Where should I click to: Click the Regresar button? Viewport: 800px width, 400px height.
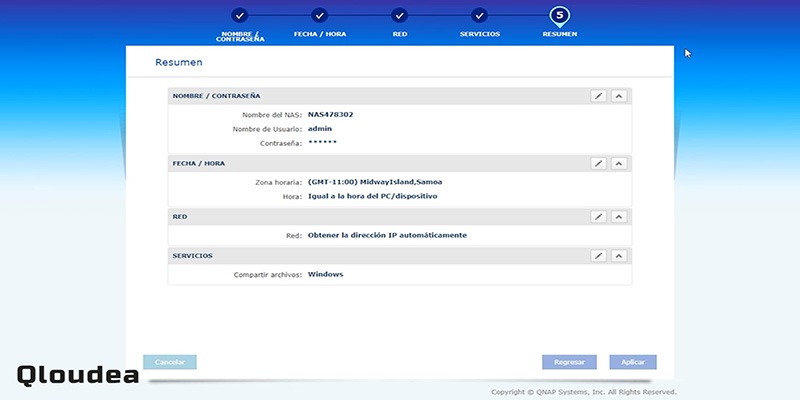[569, 362]
